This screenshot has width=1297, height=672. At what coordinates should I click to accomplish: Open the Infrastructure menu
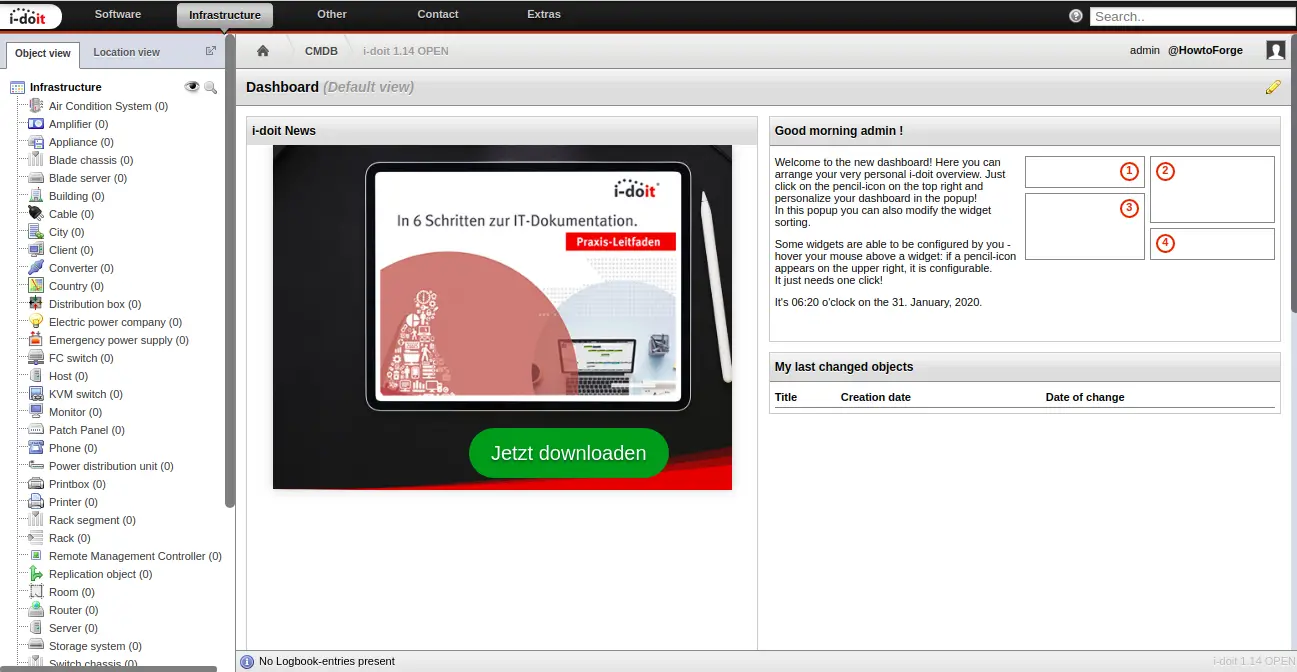(x=225, y=15)
